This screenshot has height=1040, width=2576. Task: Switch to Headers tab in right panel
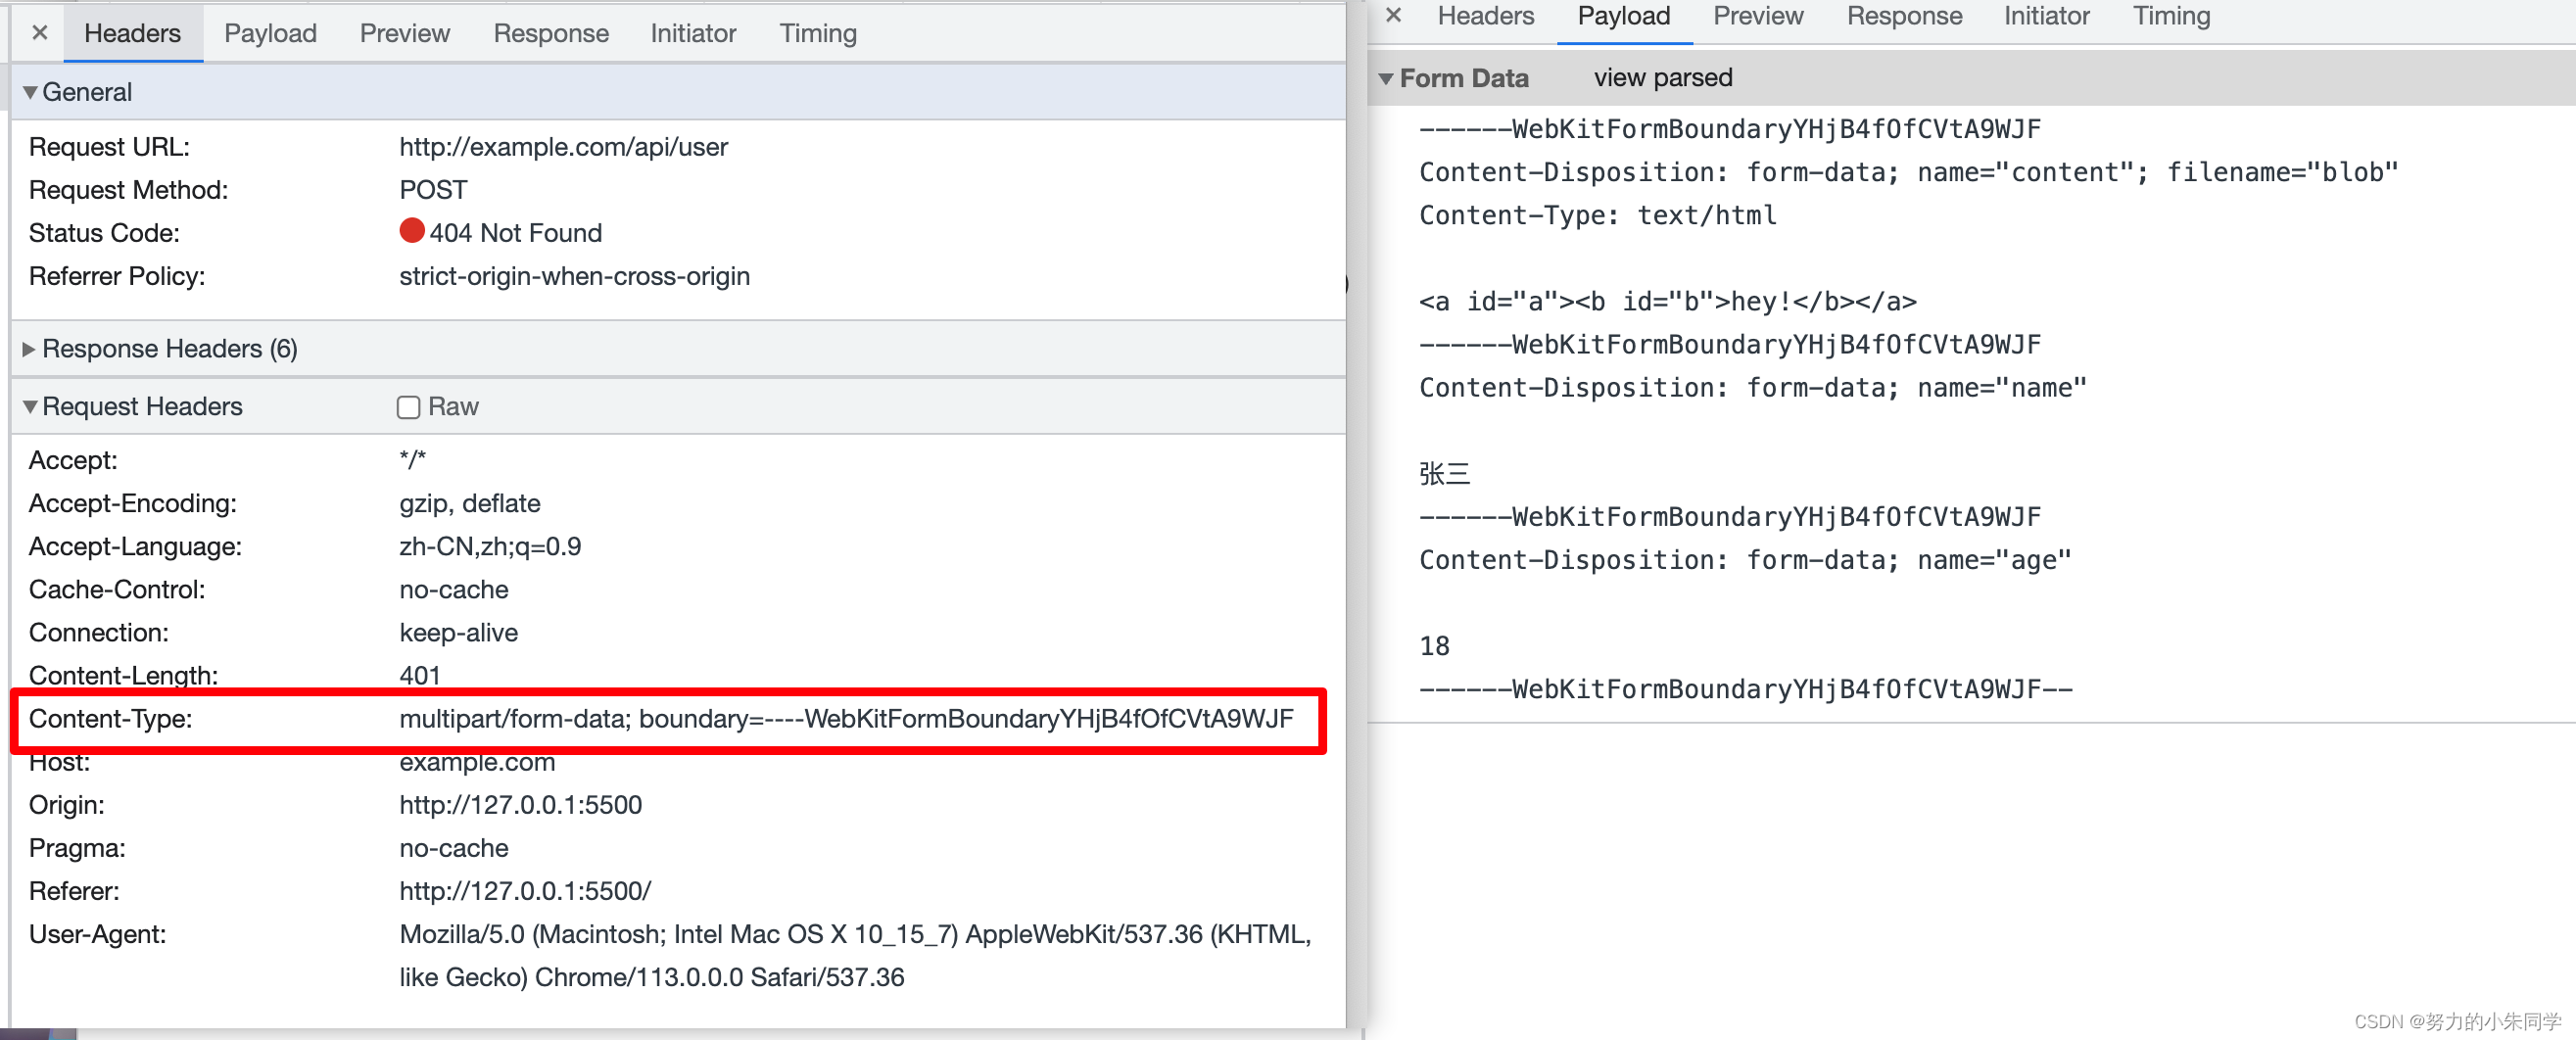pyautogui.click(x=1486, y=16)
